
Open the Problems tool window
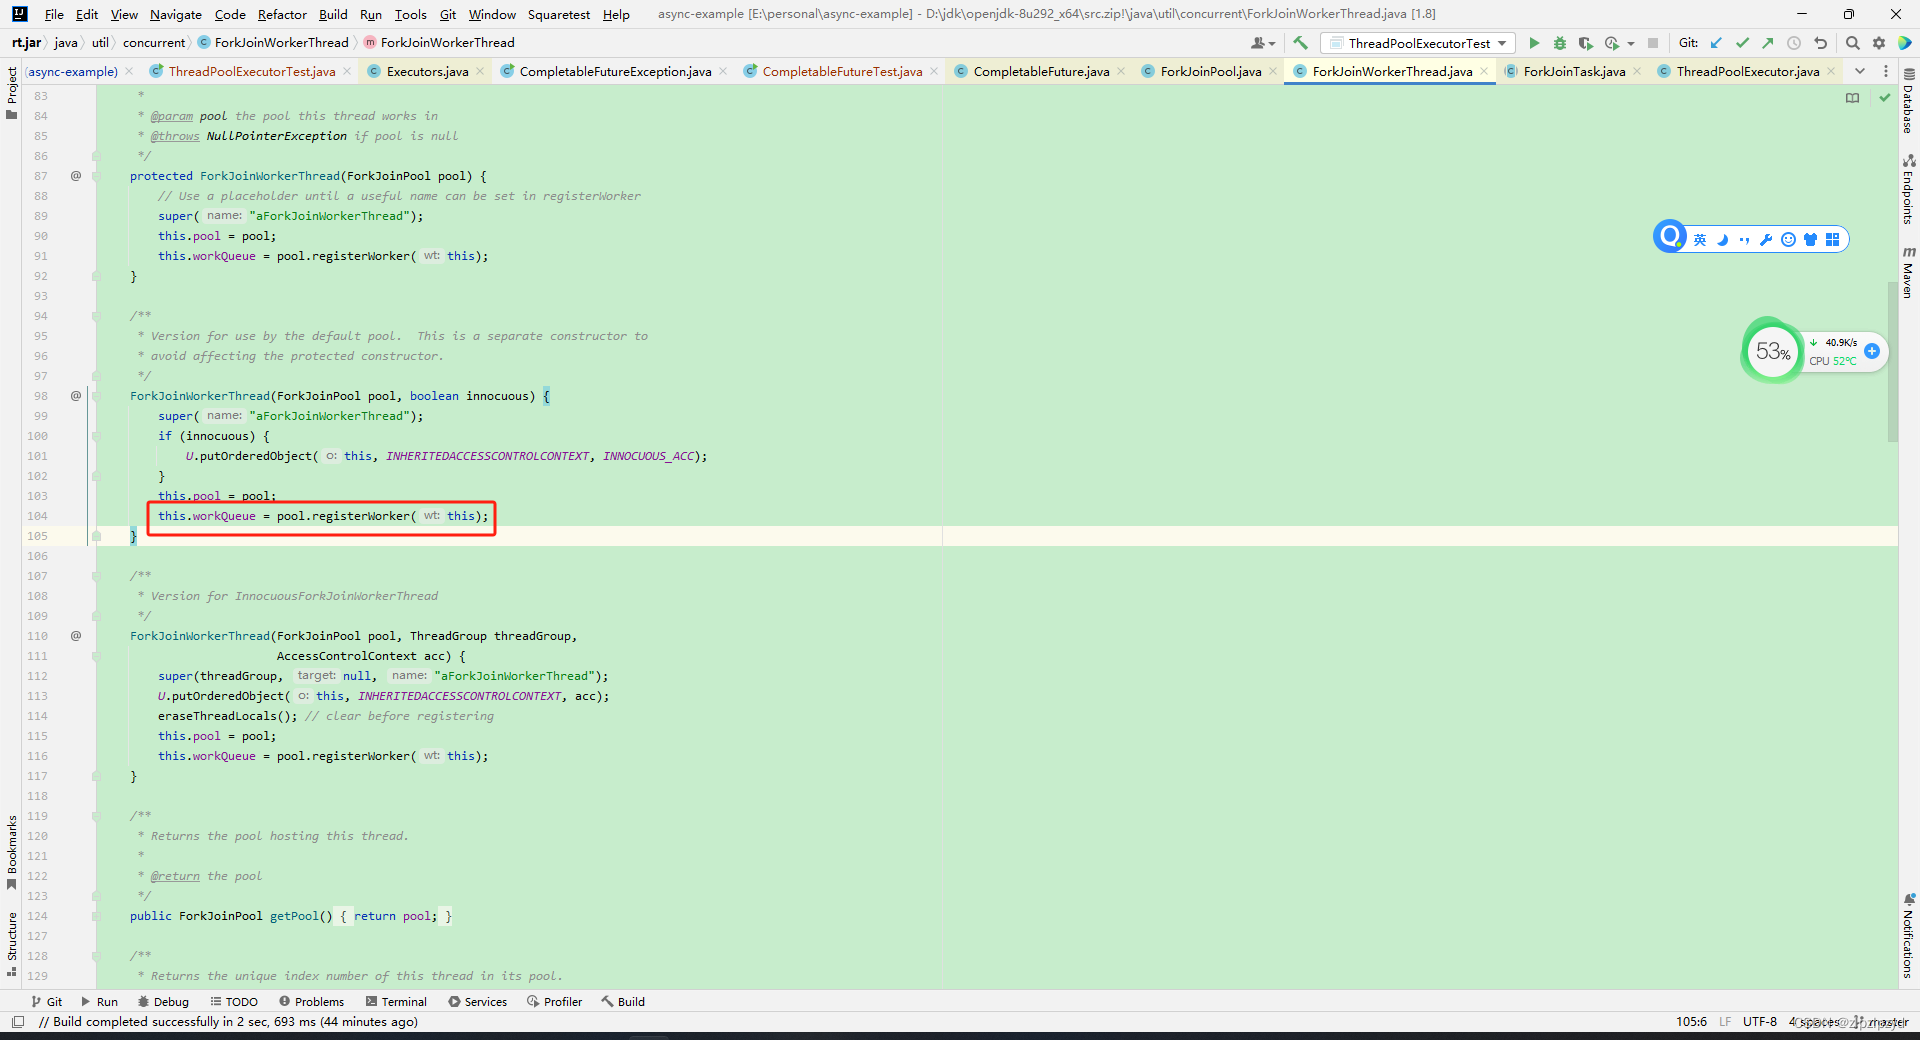[312, 1001]
